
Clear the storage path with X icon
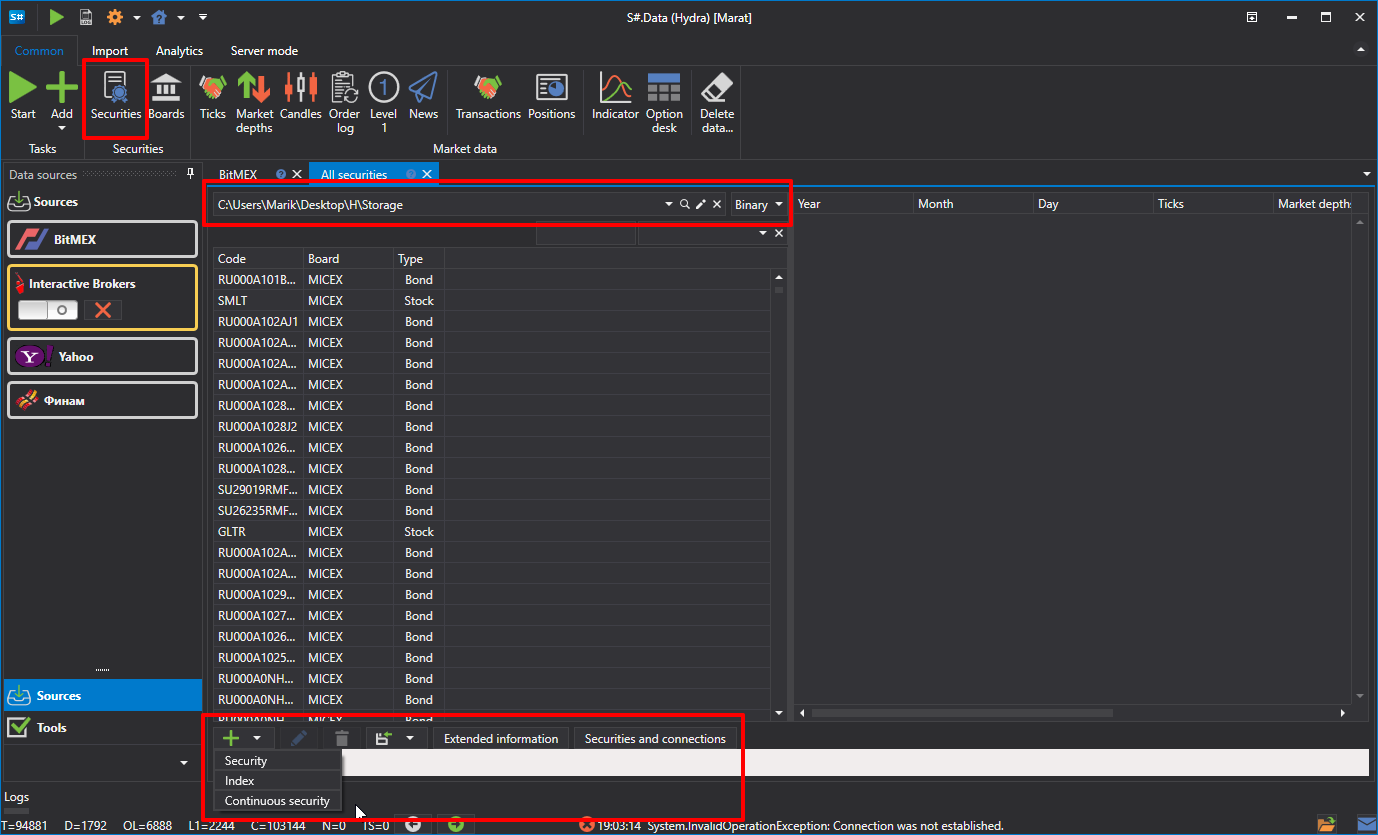point(717,204)
